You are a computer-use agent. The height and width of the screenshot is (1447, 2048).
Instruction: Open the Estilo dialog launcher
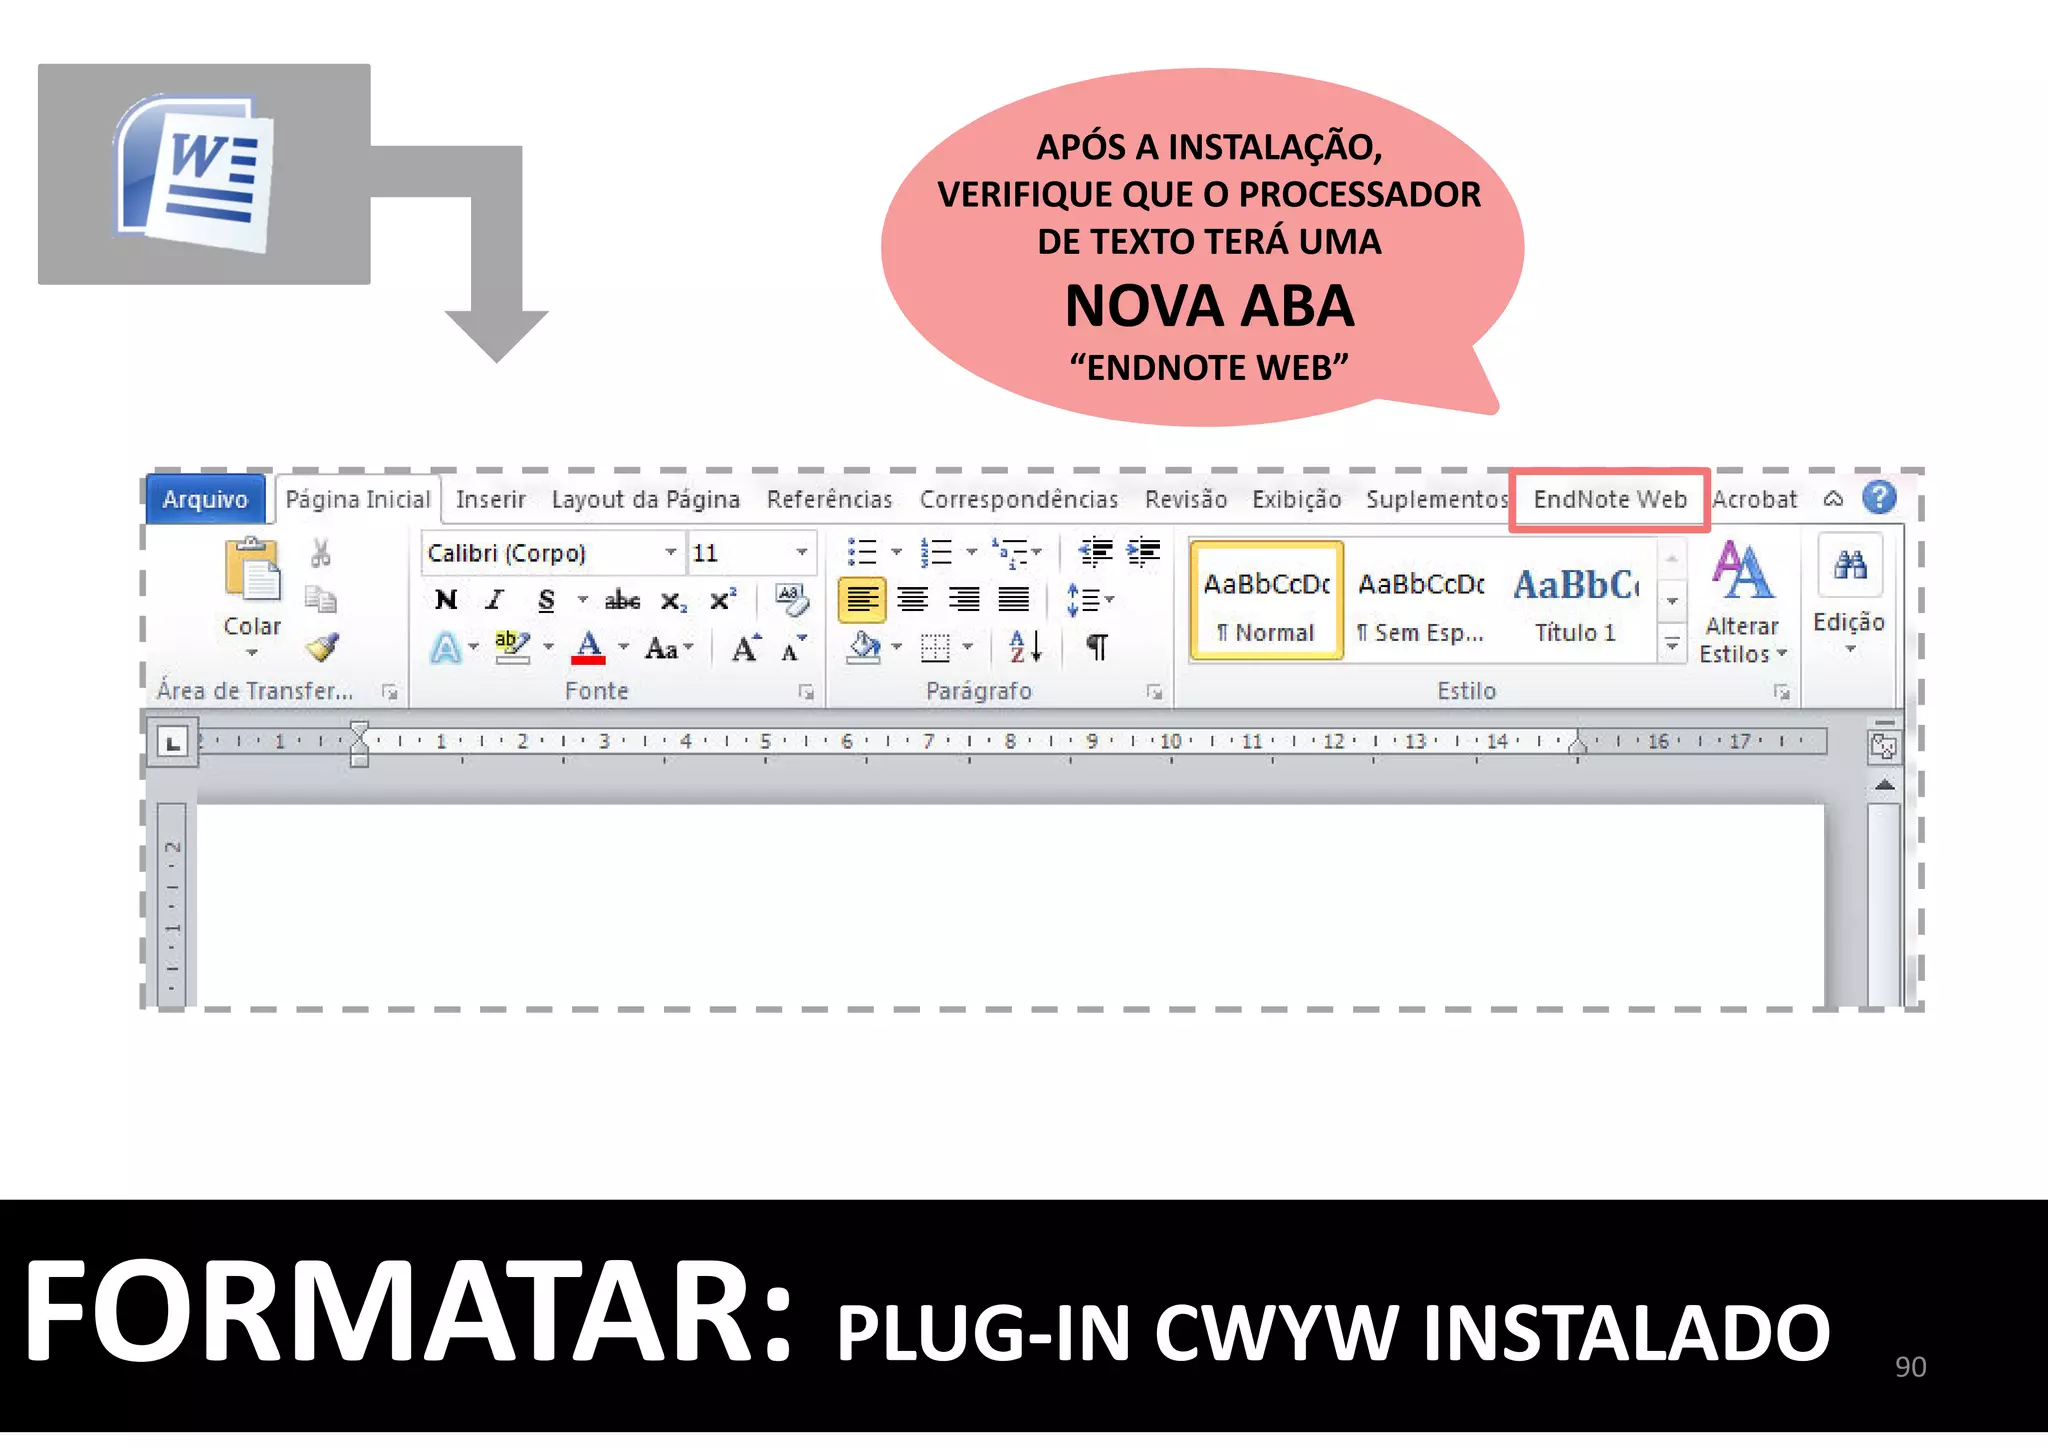pyautogui.click(x=1782, y=692)
